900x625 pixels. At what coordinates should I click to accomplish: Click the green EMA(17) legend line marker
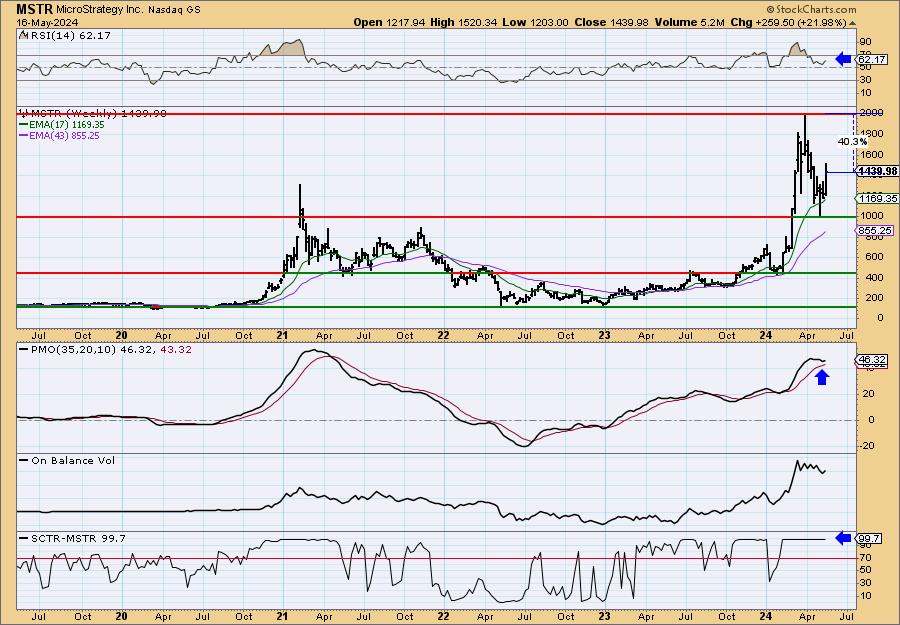pyautogui.click(x=23, y=125)
